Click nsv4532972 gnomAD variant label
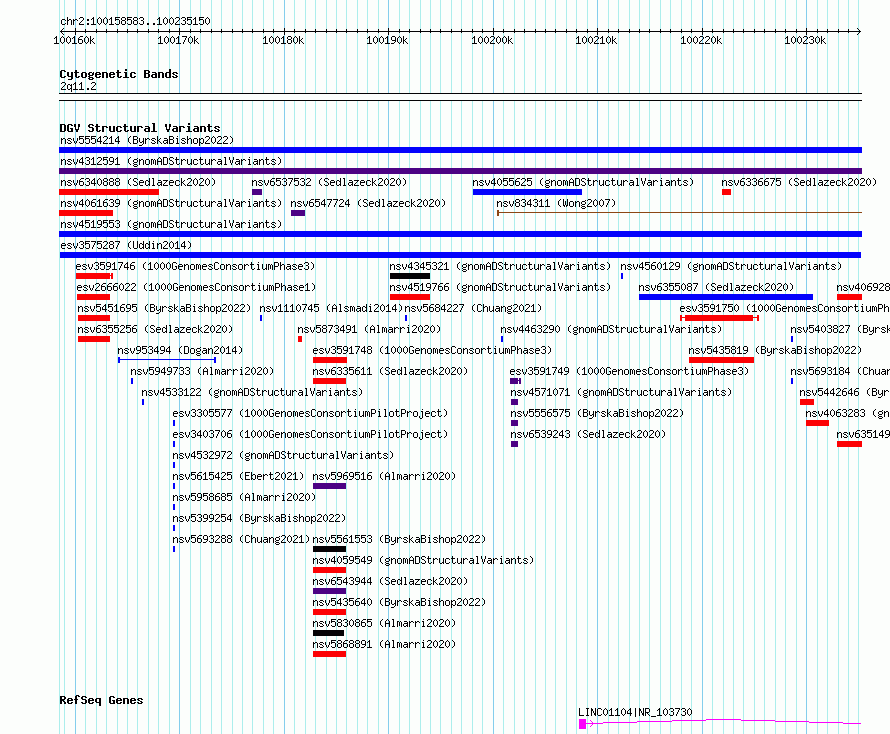 [283, 455]
